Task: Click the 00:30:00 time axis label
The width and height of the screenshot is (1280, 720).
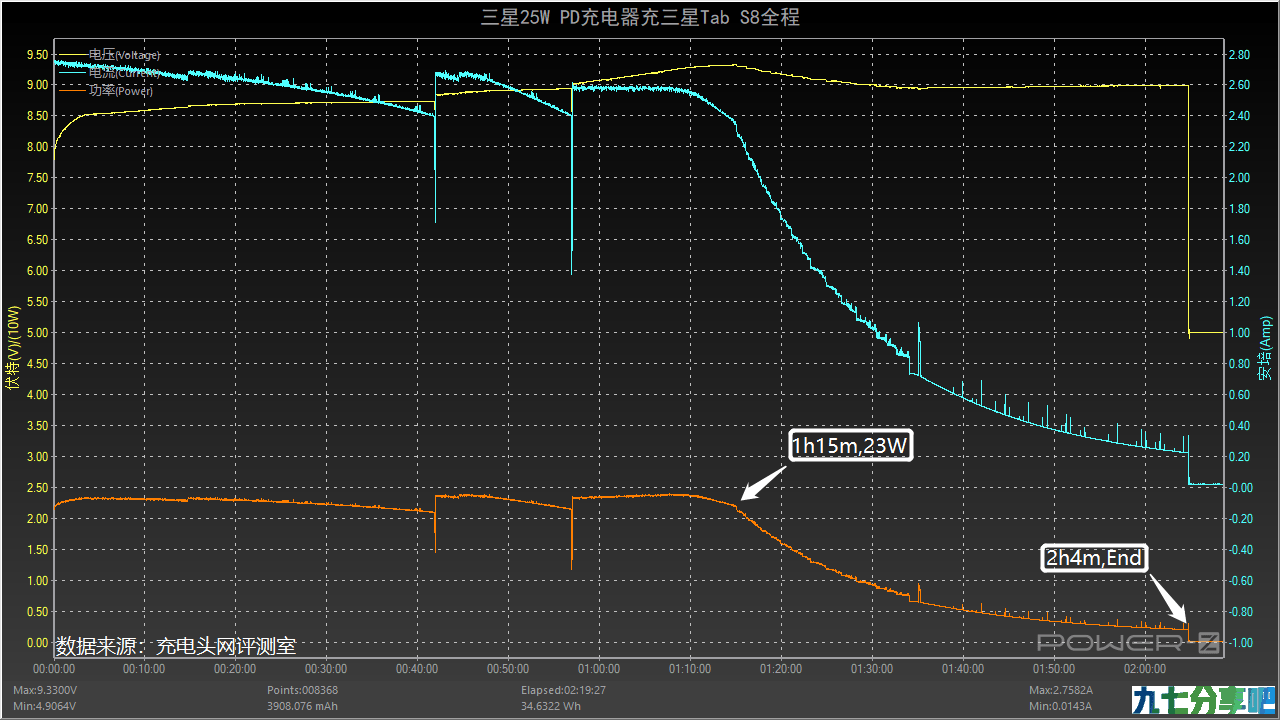Action: [327, 669]
